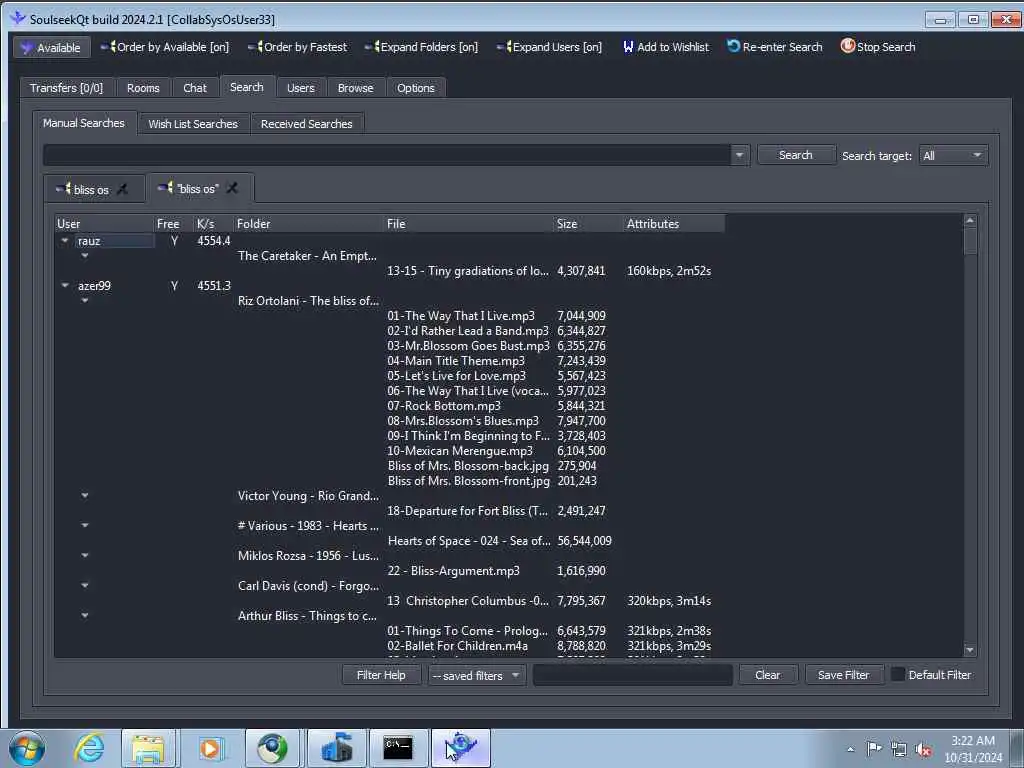The image size is (1024, 768).
Task: Show hidden system tray icons
Action: pyautogui.click(x=850, y=749)
